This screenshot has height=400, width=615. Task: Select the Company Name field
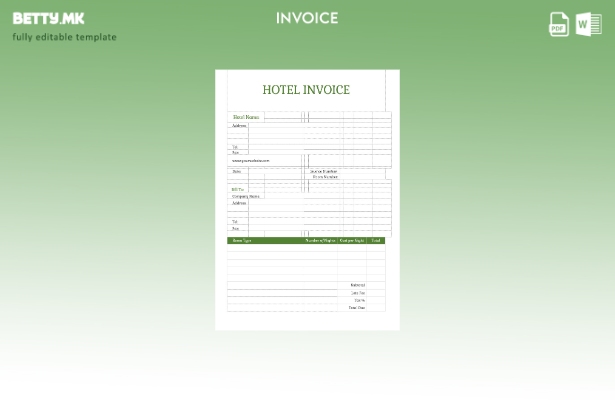click(x=245, y=196)
